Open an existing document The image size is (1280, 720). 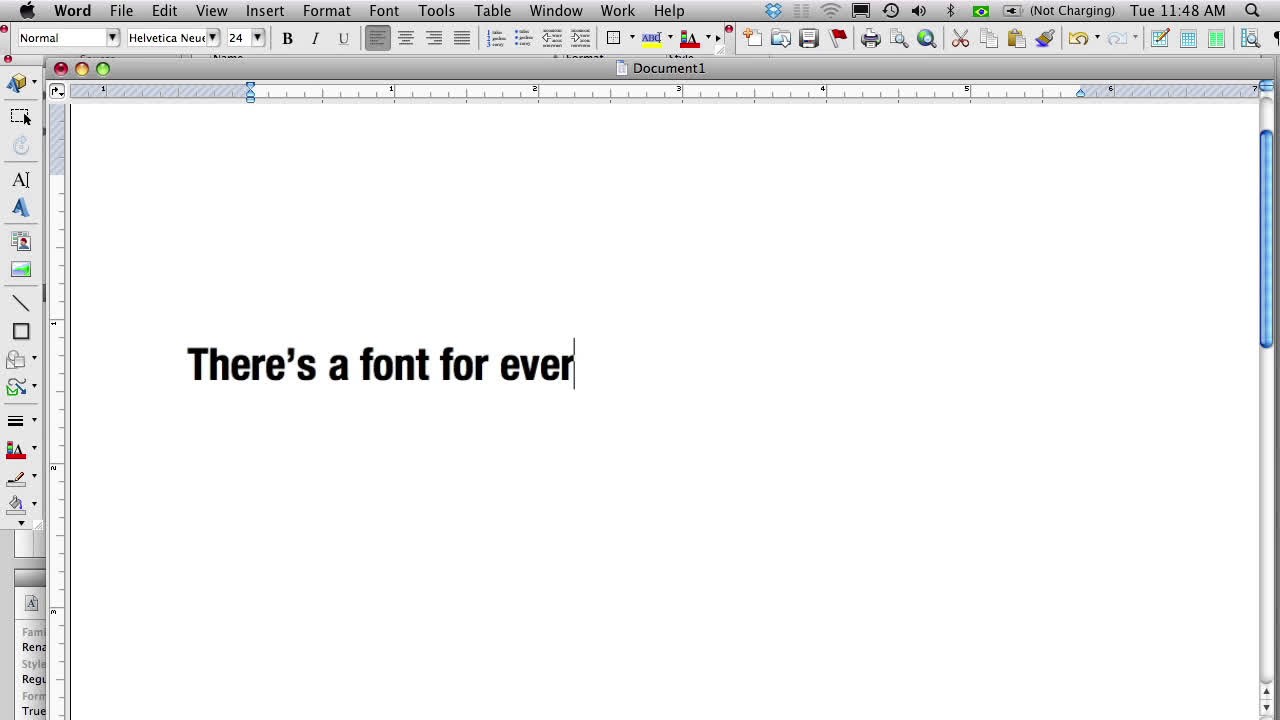coord(781,38)
